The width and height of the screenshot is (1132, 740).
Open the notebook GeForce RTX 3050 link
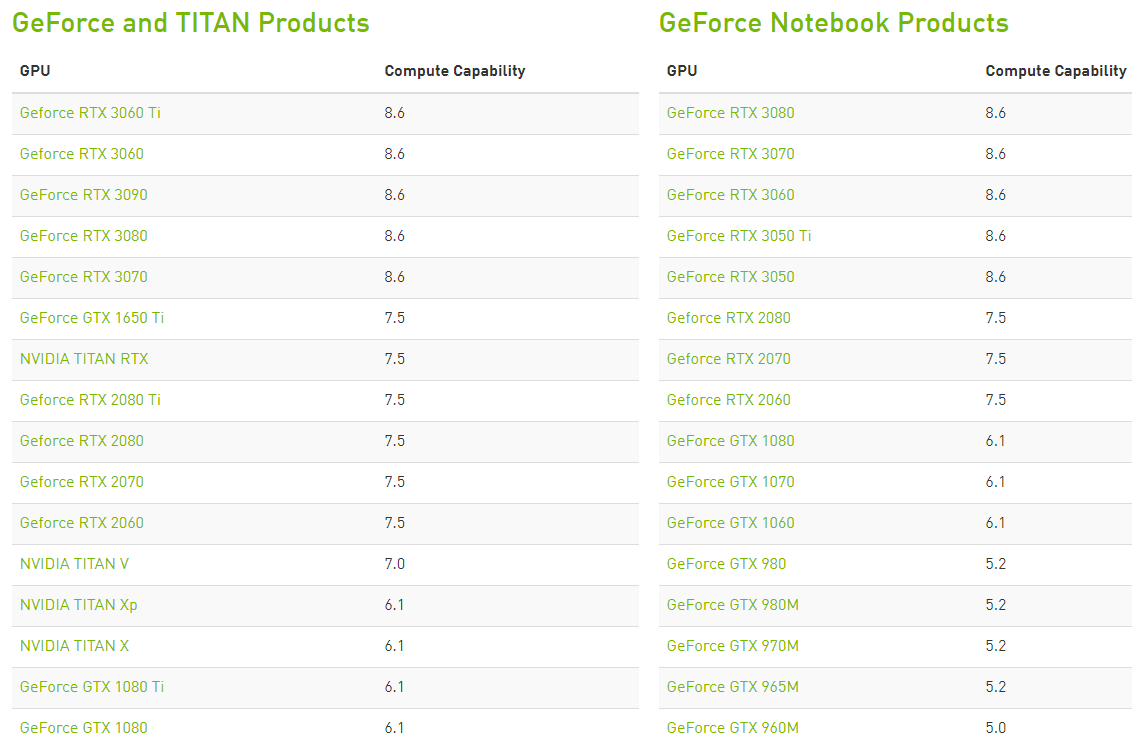(x=731, y=277)
